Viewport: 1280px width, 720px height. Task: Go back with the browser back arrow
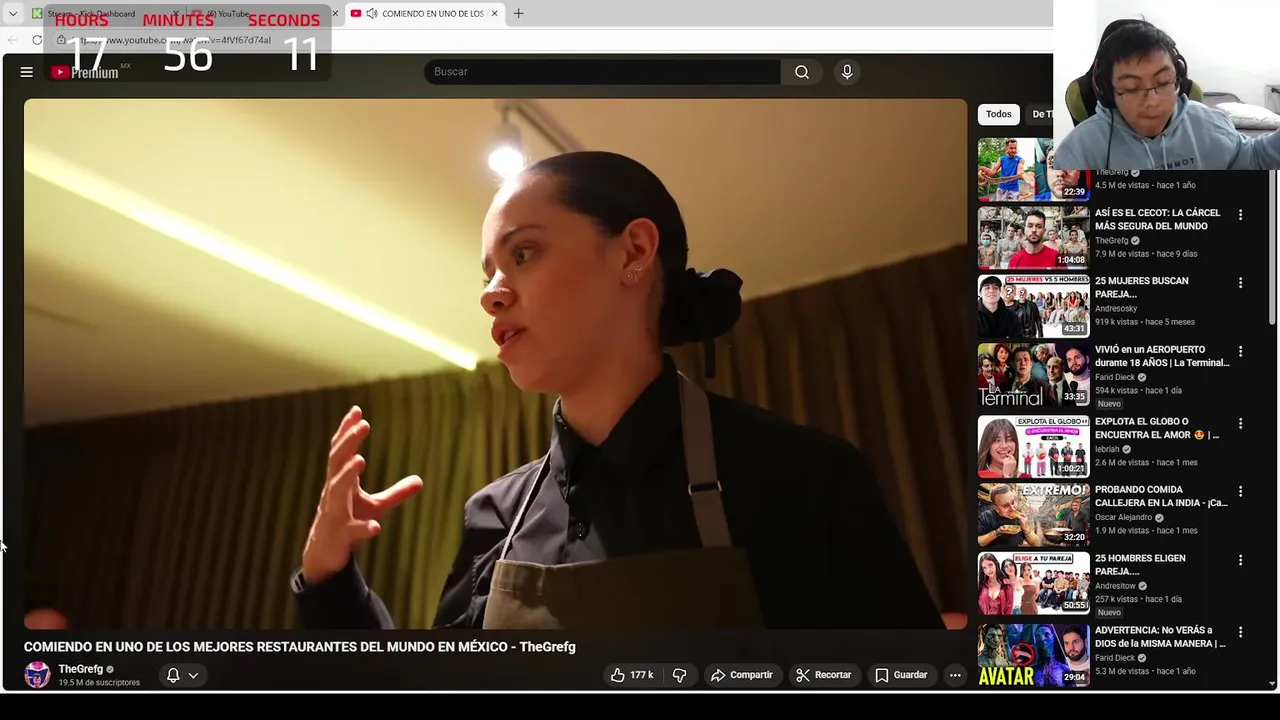(x=13, y=40)
